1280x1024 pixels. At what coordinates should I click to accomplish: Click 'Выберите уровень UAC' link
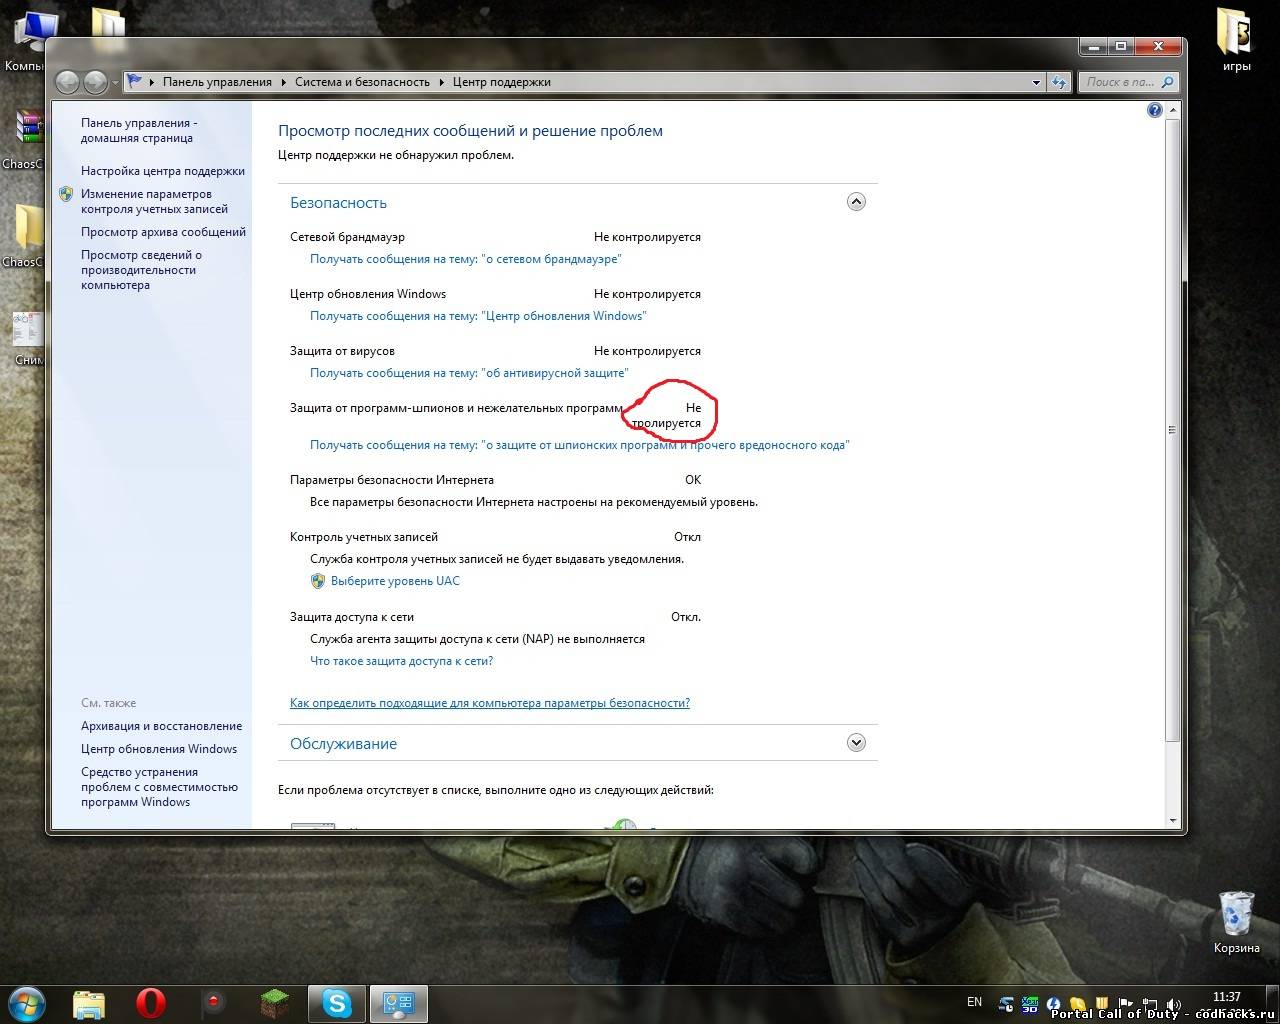pyautogui.click(x=395, y=581)
